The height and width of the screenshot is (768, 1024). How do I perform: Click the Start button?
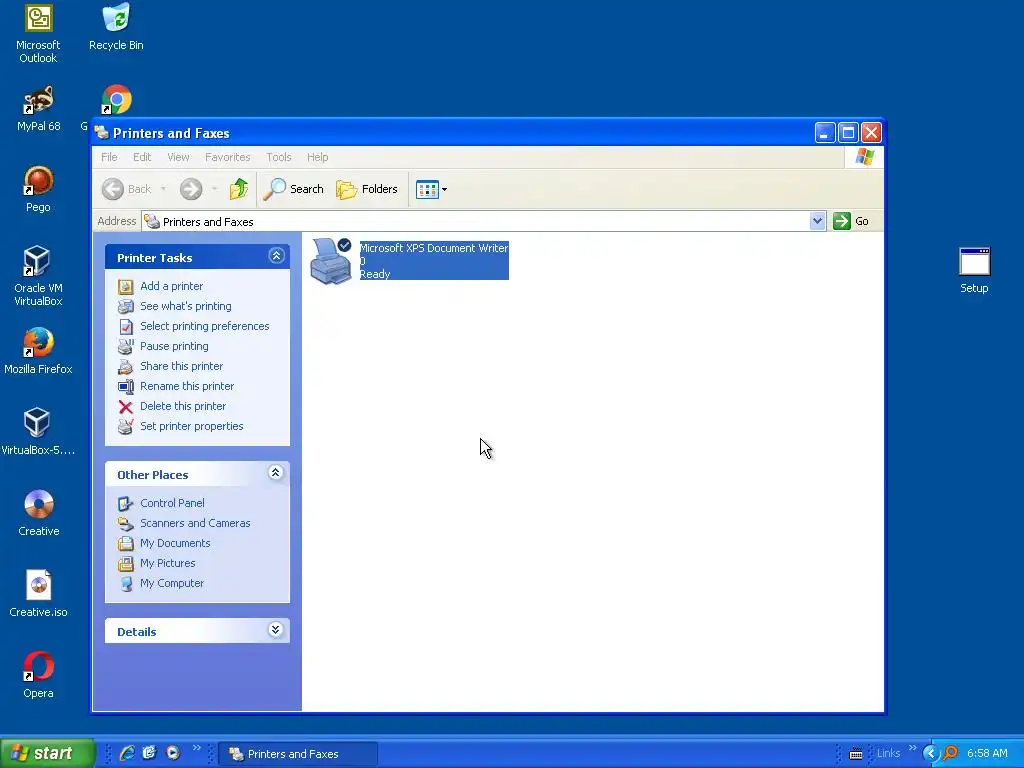click(47, 753)
